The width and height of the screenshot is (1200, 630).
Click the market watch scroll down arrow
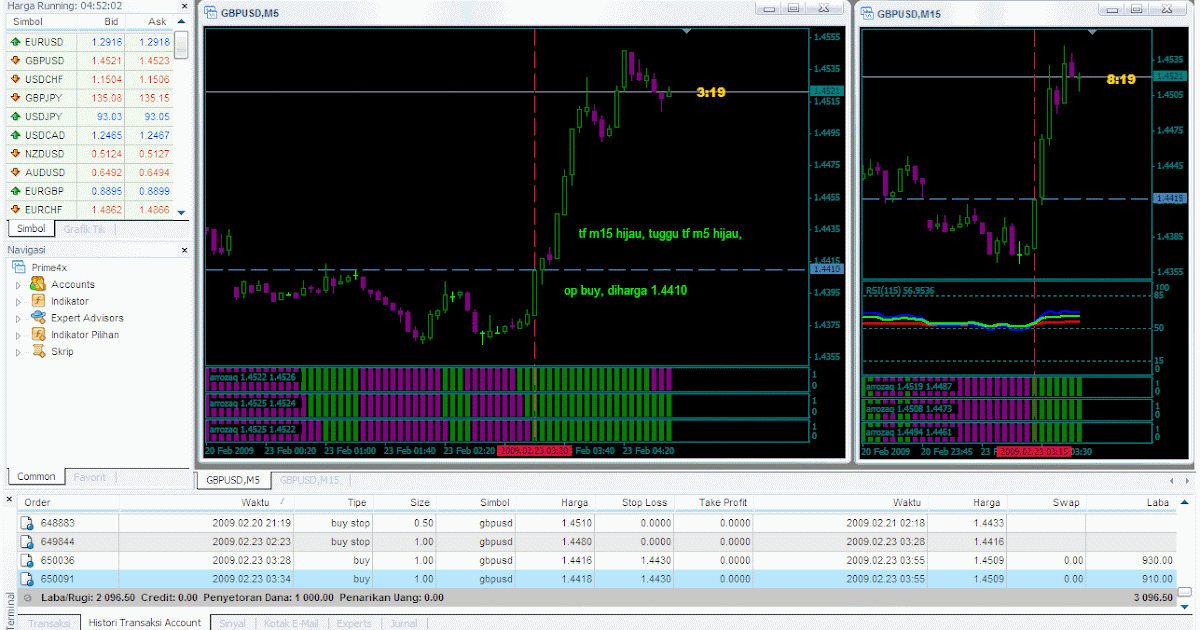(181, 212)
